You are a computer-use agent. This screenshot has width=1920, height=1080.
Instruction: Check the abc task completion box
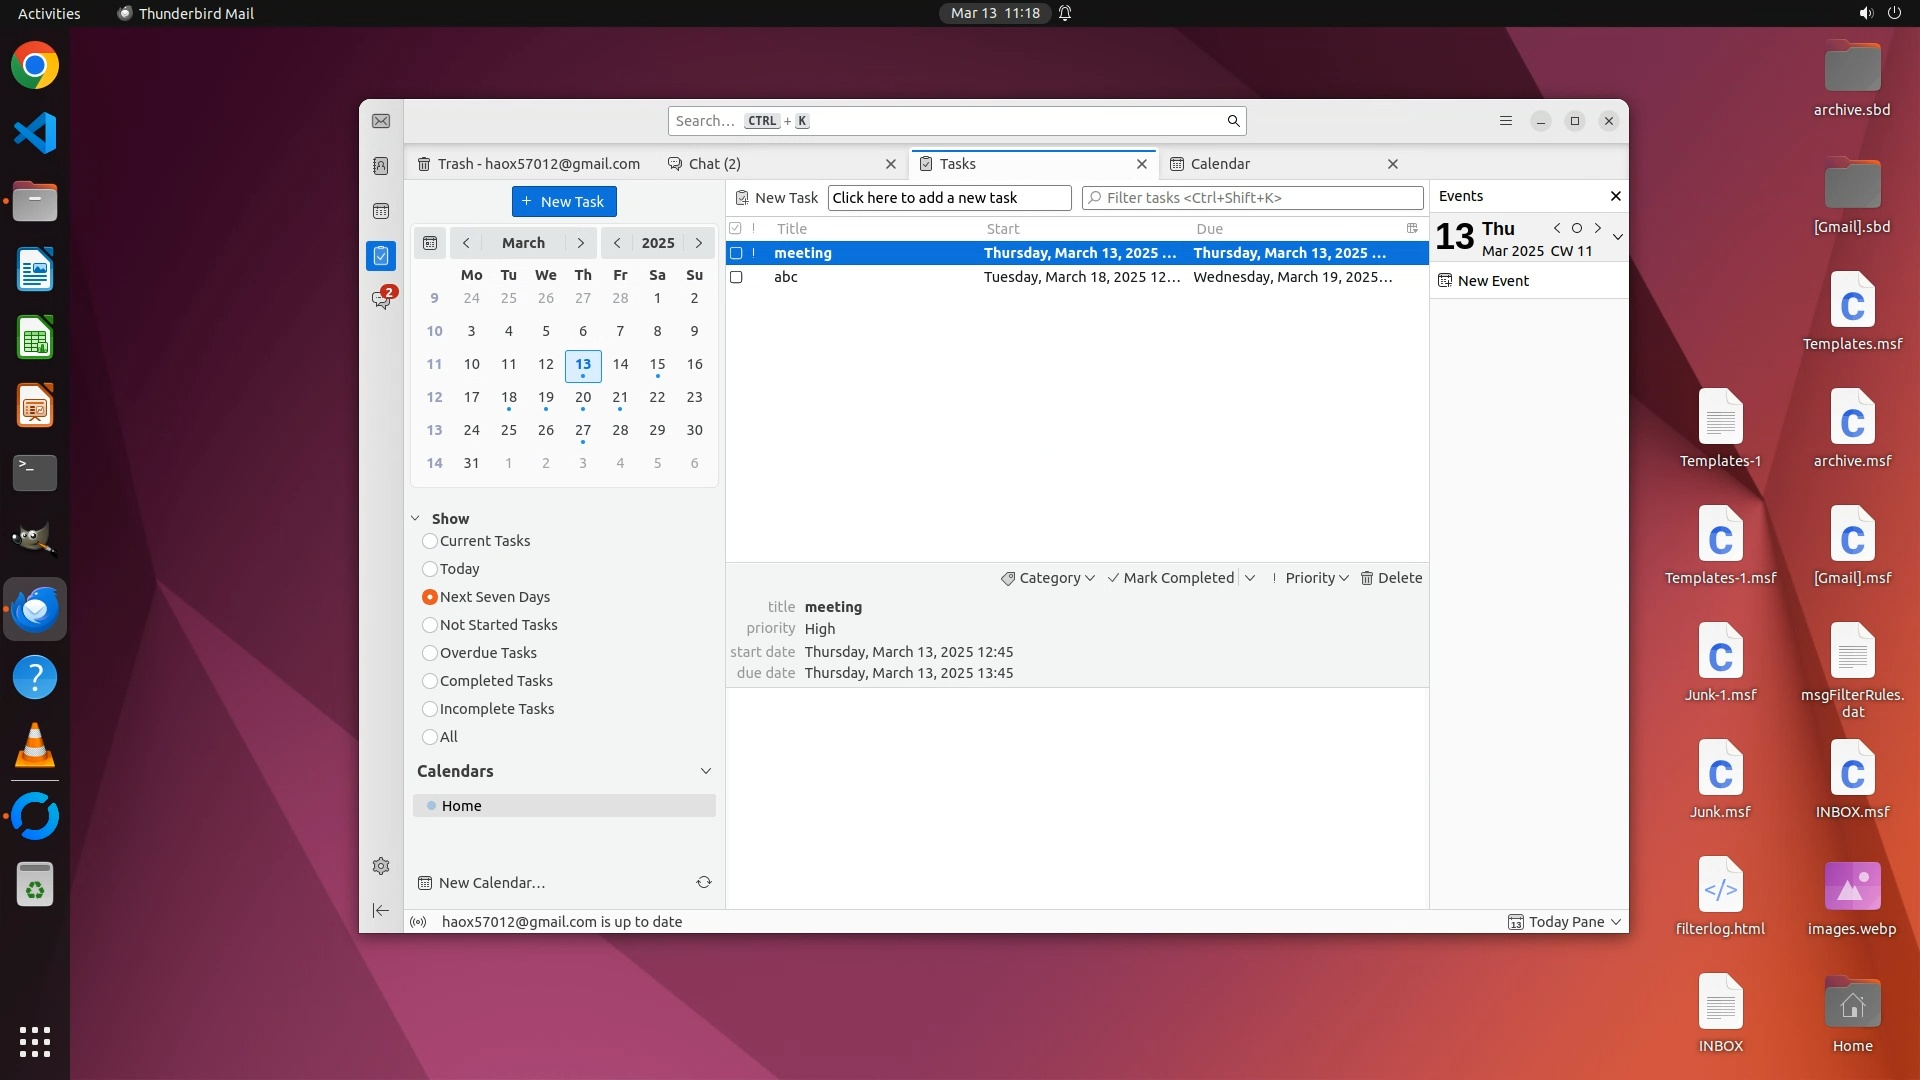737,277
